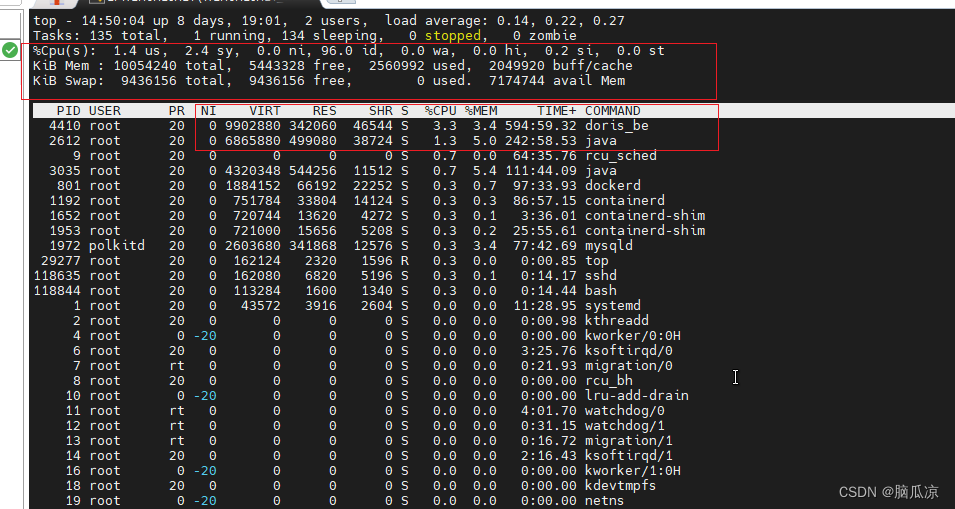Select kworker/1:0H process entry
Image resolution: width=955 pixels, height=509 pixels.
633,471
